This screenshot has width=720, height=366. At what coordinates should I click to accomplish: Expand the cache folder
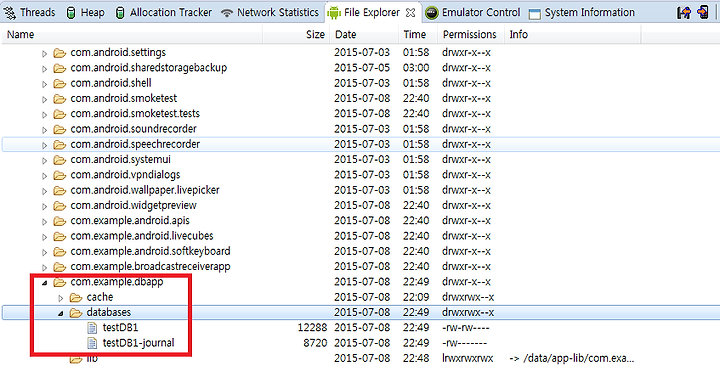tap(61, 298)
